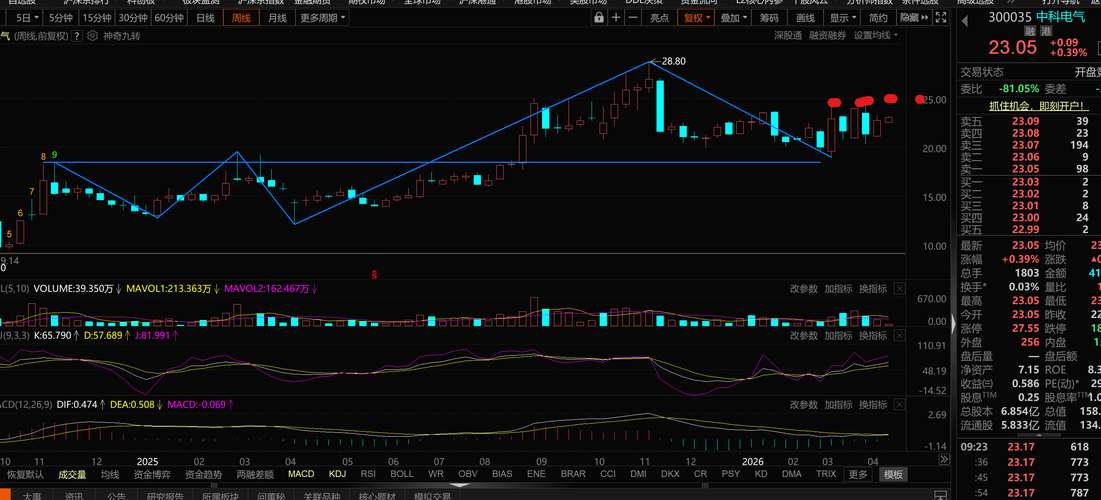
Task: Switch to 日线 daily chart tab
Action: tap(204, 18)
